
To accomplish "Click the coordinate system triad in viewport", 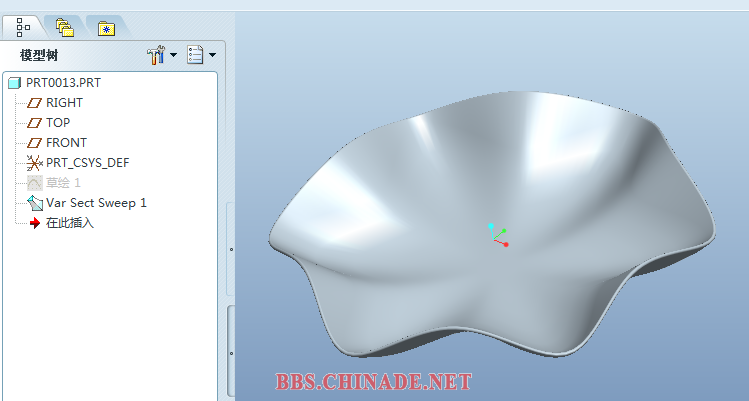I will tap(498, 235).
